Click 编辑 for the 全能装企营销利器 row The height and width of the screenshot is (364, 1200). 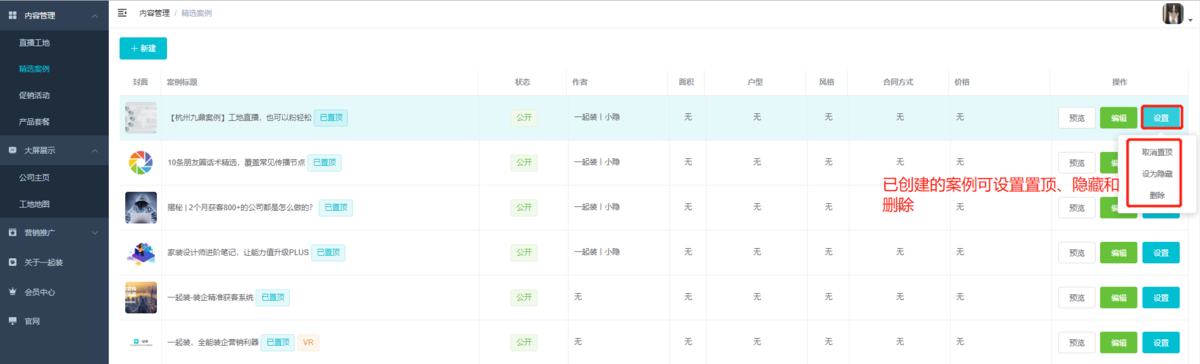[x=1118, y=342]
